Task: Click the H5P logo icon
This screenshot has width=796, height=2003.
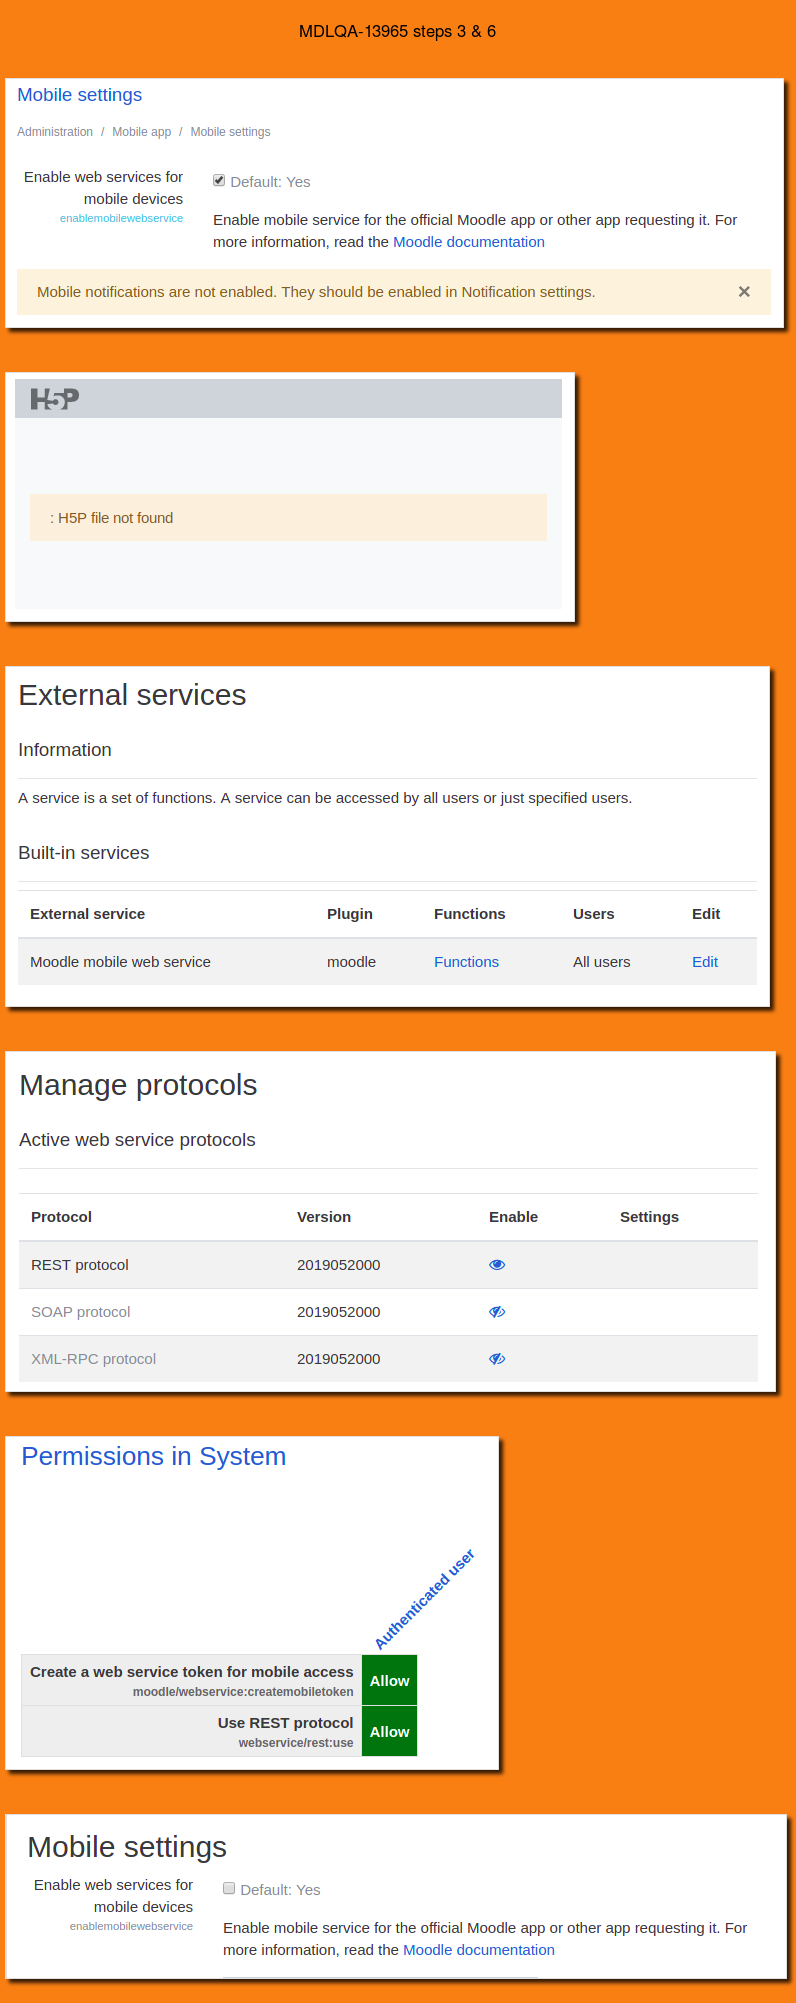Action: (54, 399)
